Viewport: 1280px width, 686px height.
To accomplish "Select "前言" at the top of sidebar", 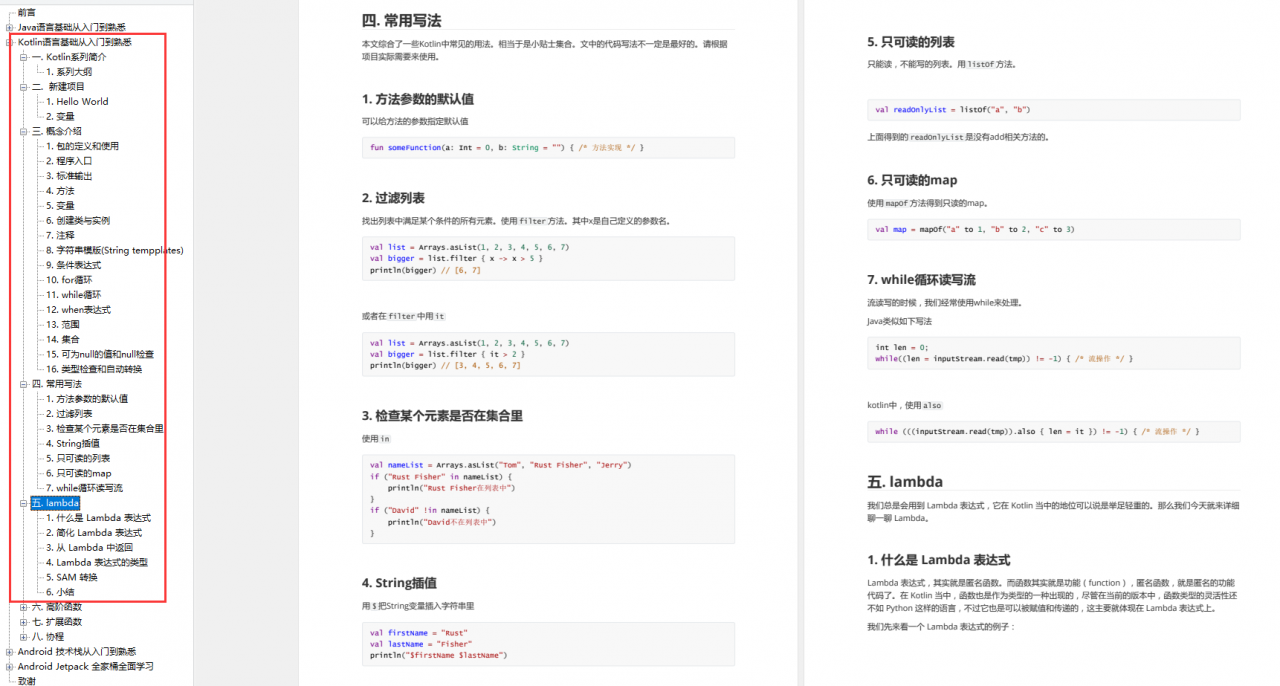I will (x=26, y=12).
